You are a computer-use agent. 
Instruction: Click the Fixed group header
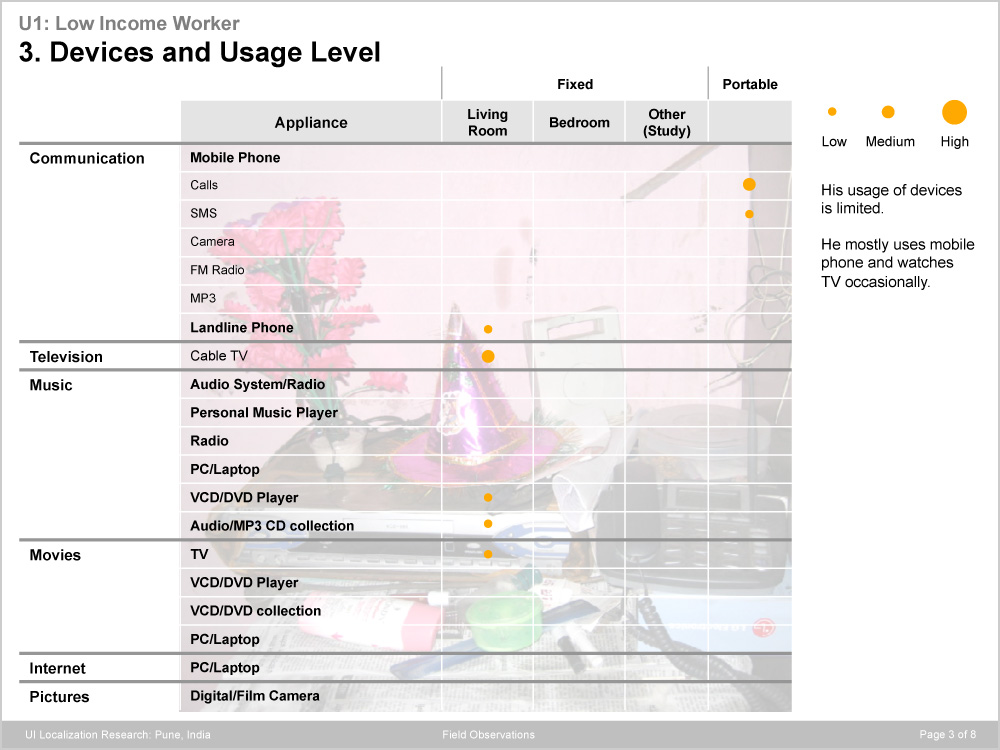click(x=575, y=84)
